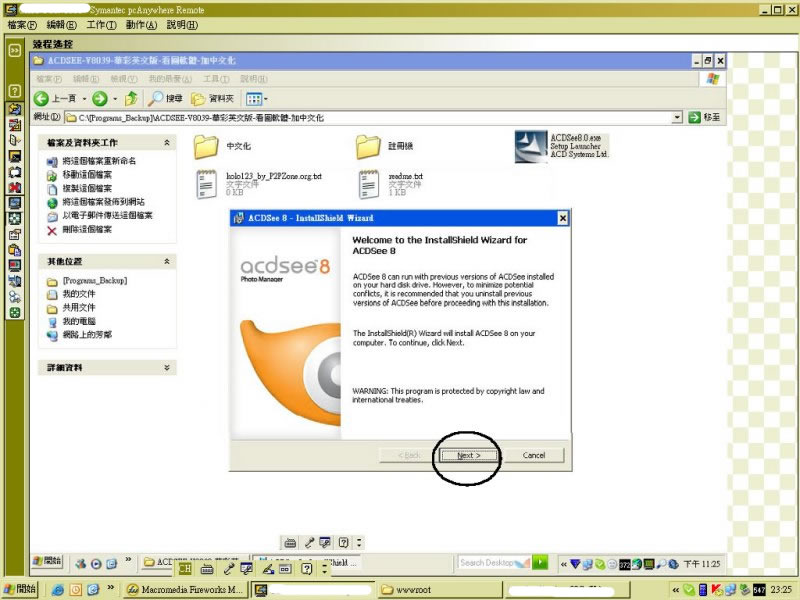Screen dimensions: 800x600
Task: Click the green Forward arrow in Explorer toolbar
Action: click(x=99, y=98)
